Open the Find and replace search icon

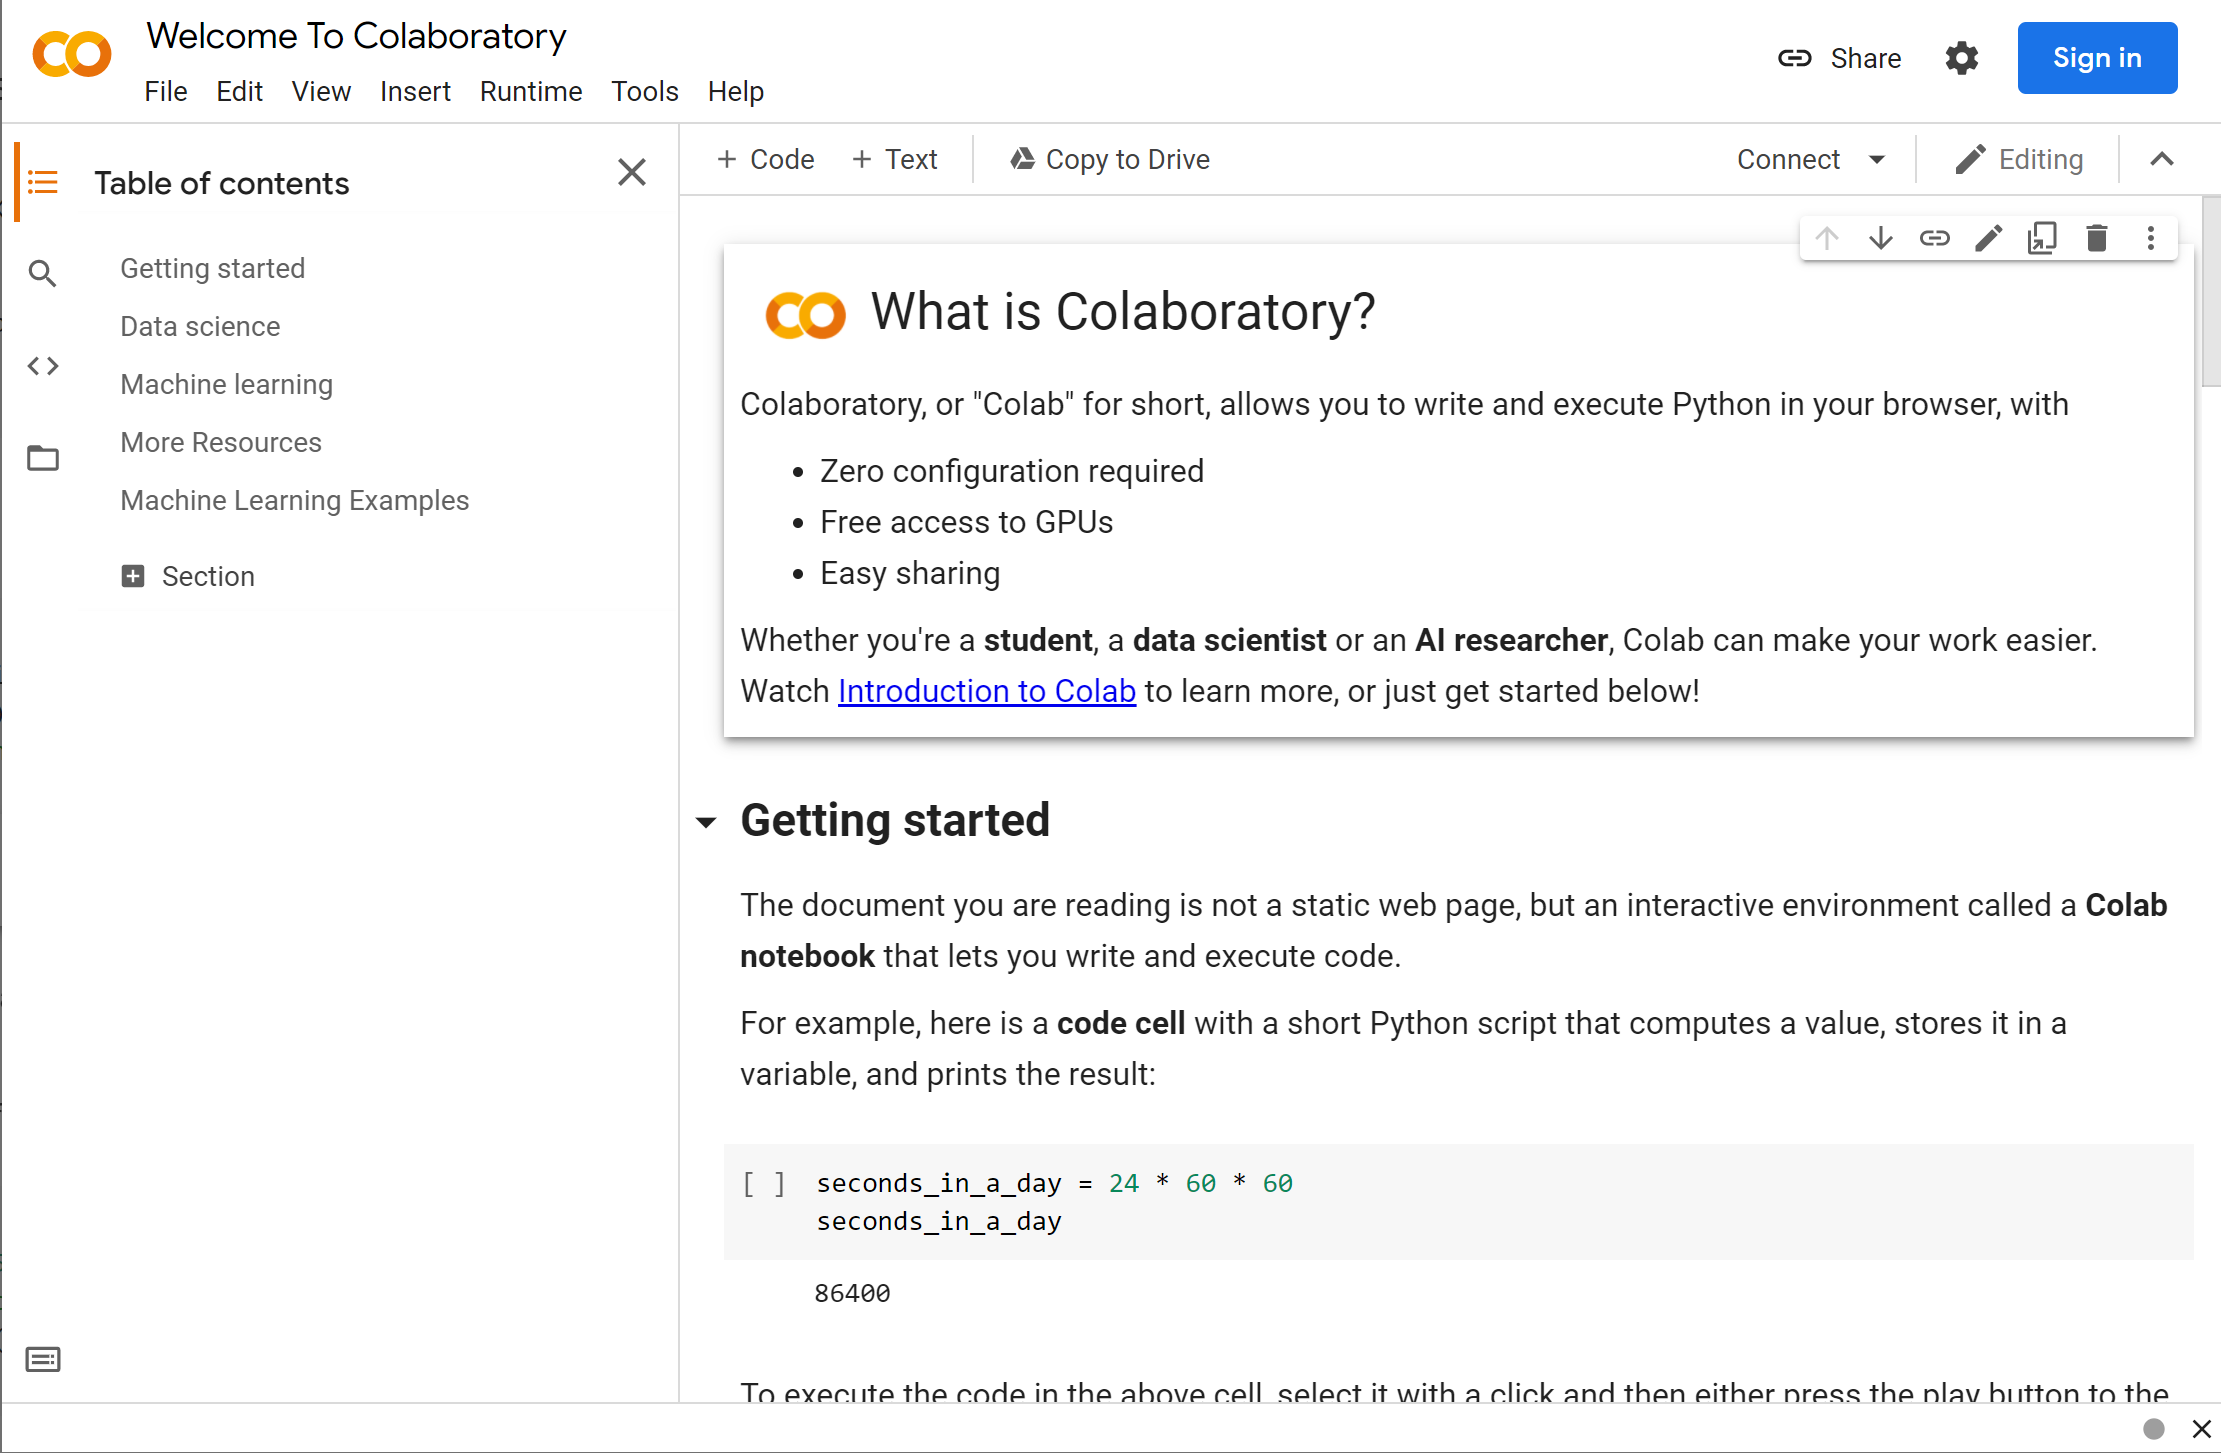click(x=42, y=273)
